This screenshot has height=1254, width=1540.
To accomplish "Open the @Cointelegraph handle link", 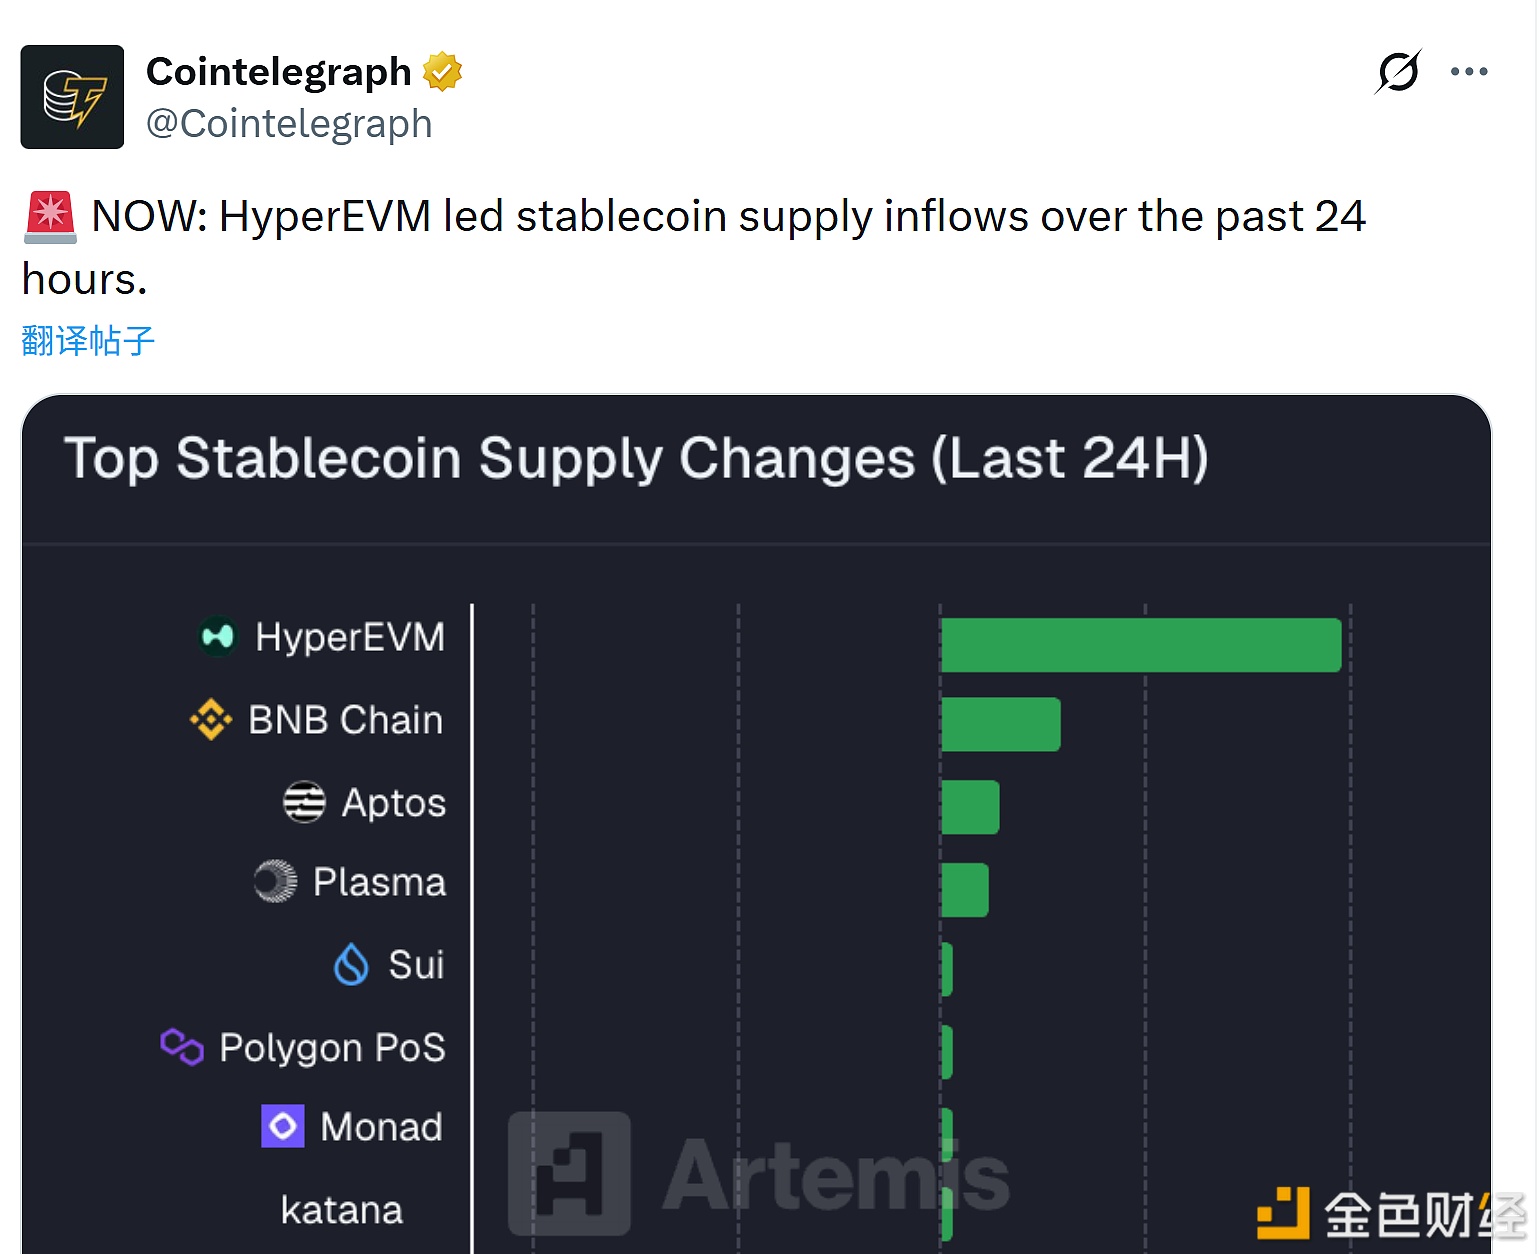I will pos(289,124).
